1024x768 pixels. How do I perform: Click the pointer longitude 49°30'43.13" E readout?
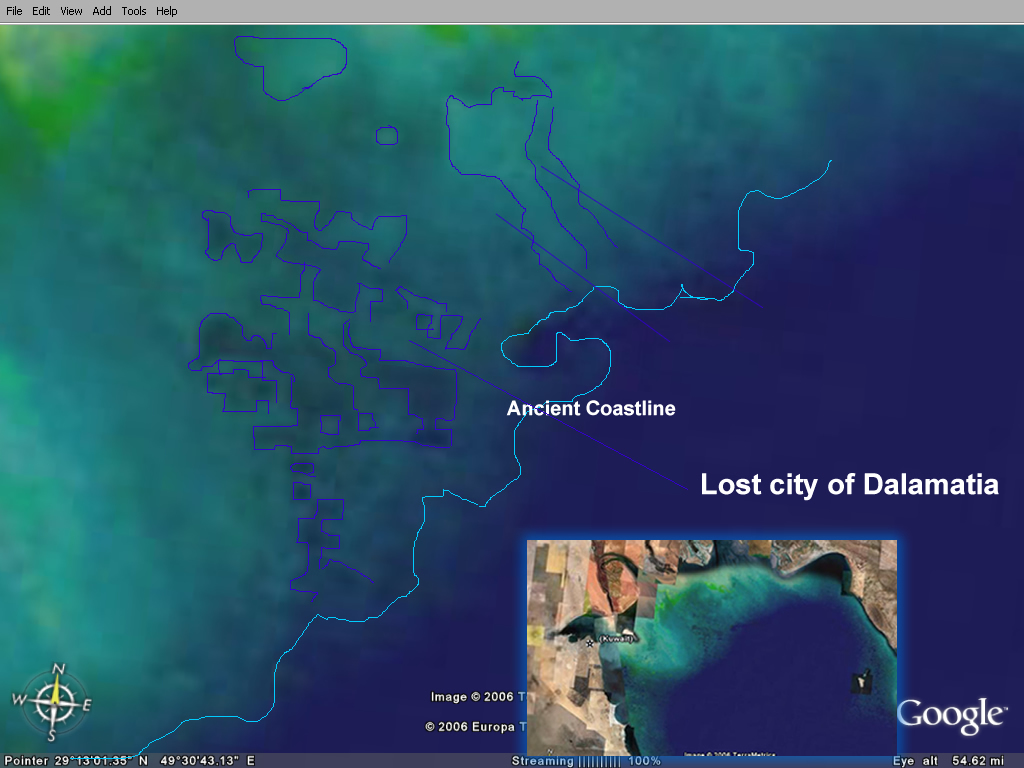click(208, 761)
